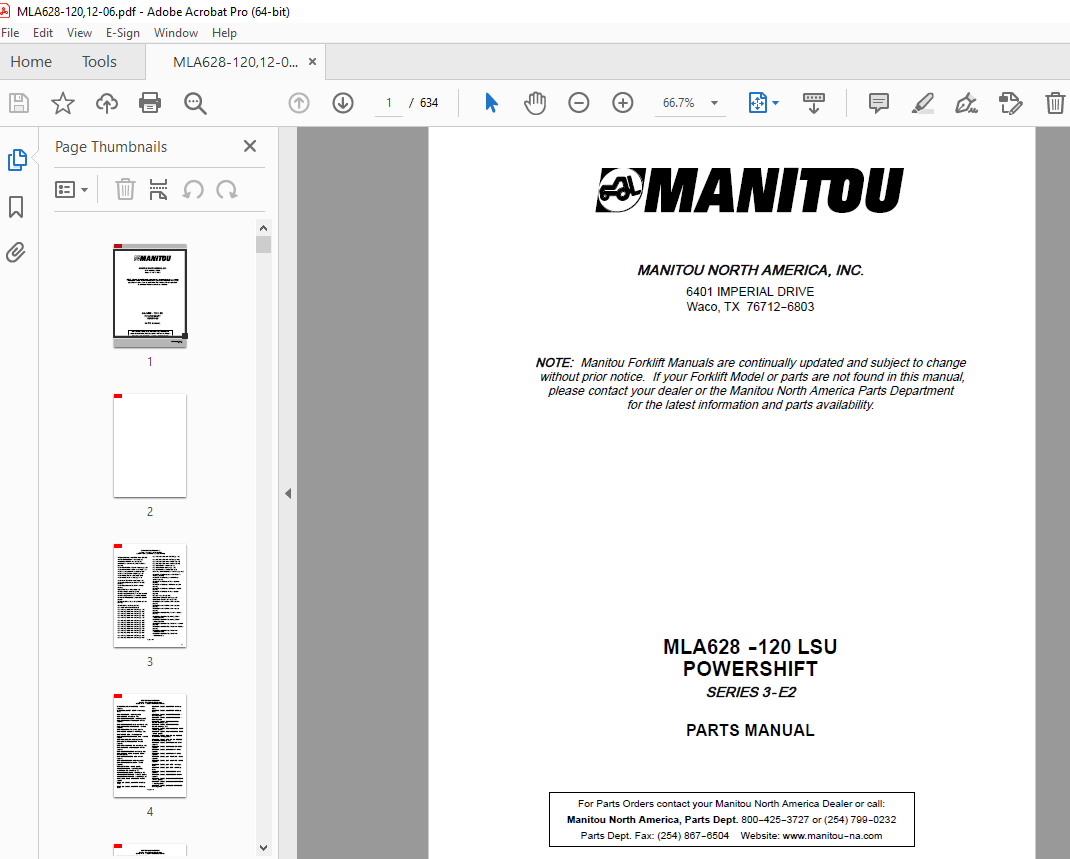Add a comment with the note icon
1070x859 pixels.
click(879, 103)
